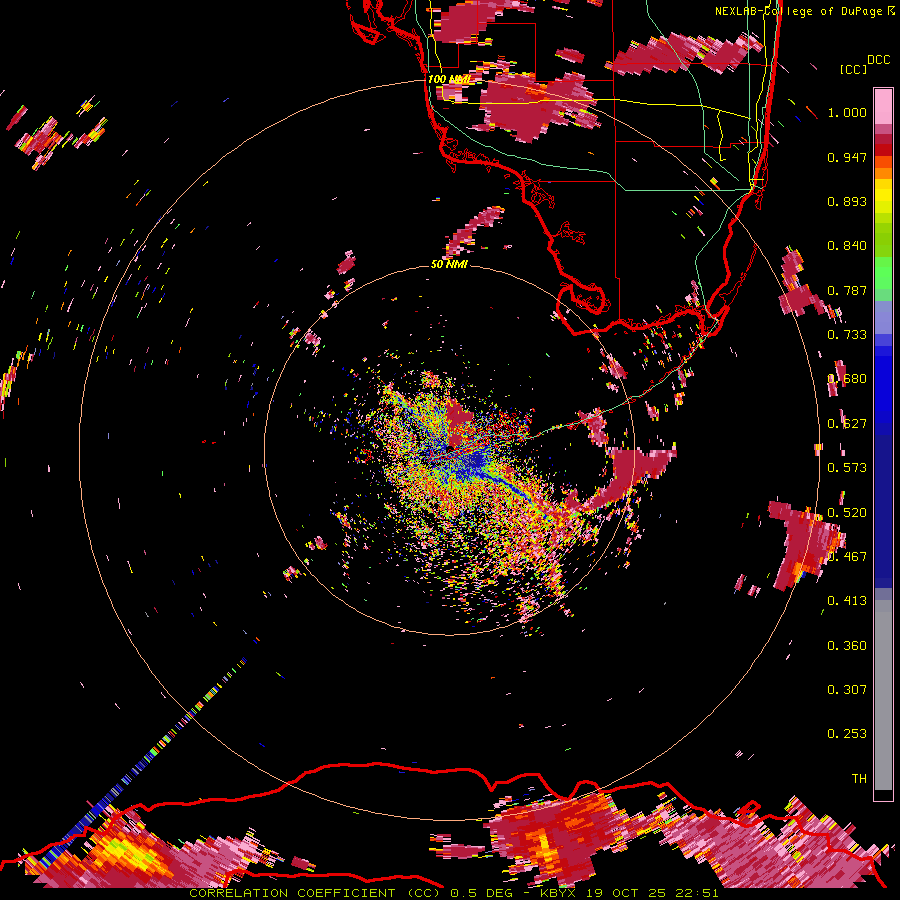
Task: Pick the light pink band atop the color bar
Action: (x=883, y=106)
